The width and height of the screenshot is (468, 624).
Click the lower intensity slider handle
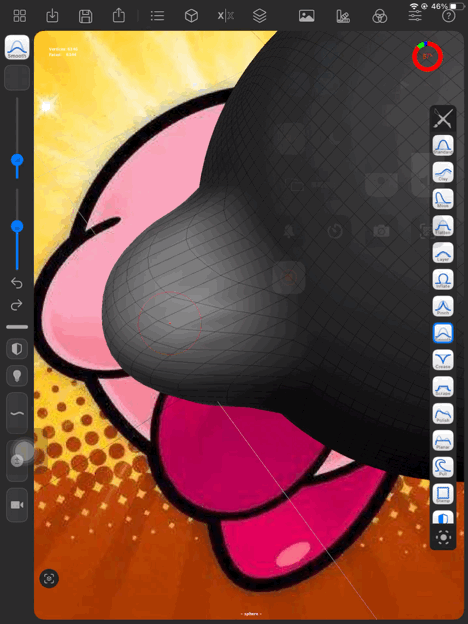point(17,226)
